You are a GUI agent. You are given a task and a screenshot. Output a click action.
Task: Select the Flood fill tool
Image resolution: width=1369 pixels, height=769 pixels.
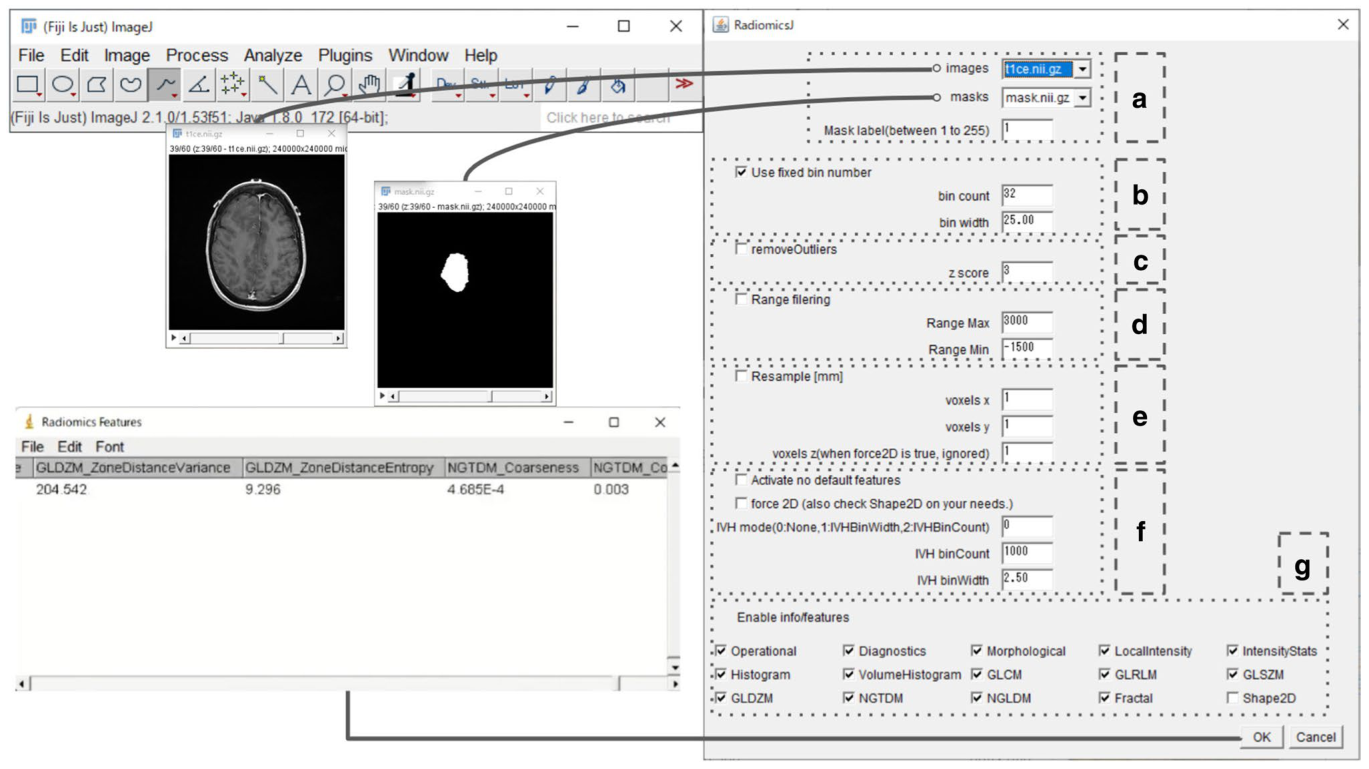pos(618,85)
